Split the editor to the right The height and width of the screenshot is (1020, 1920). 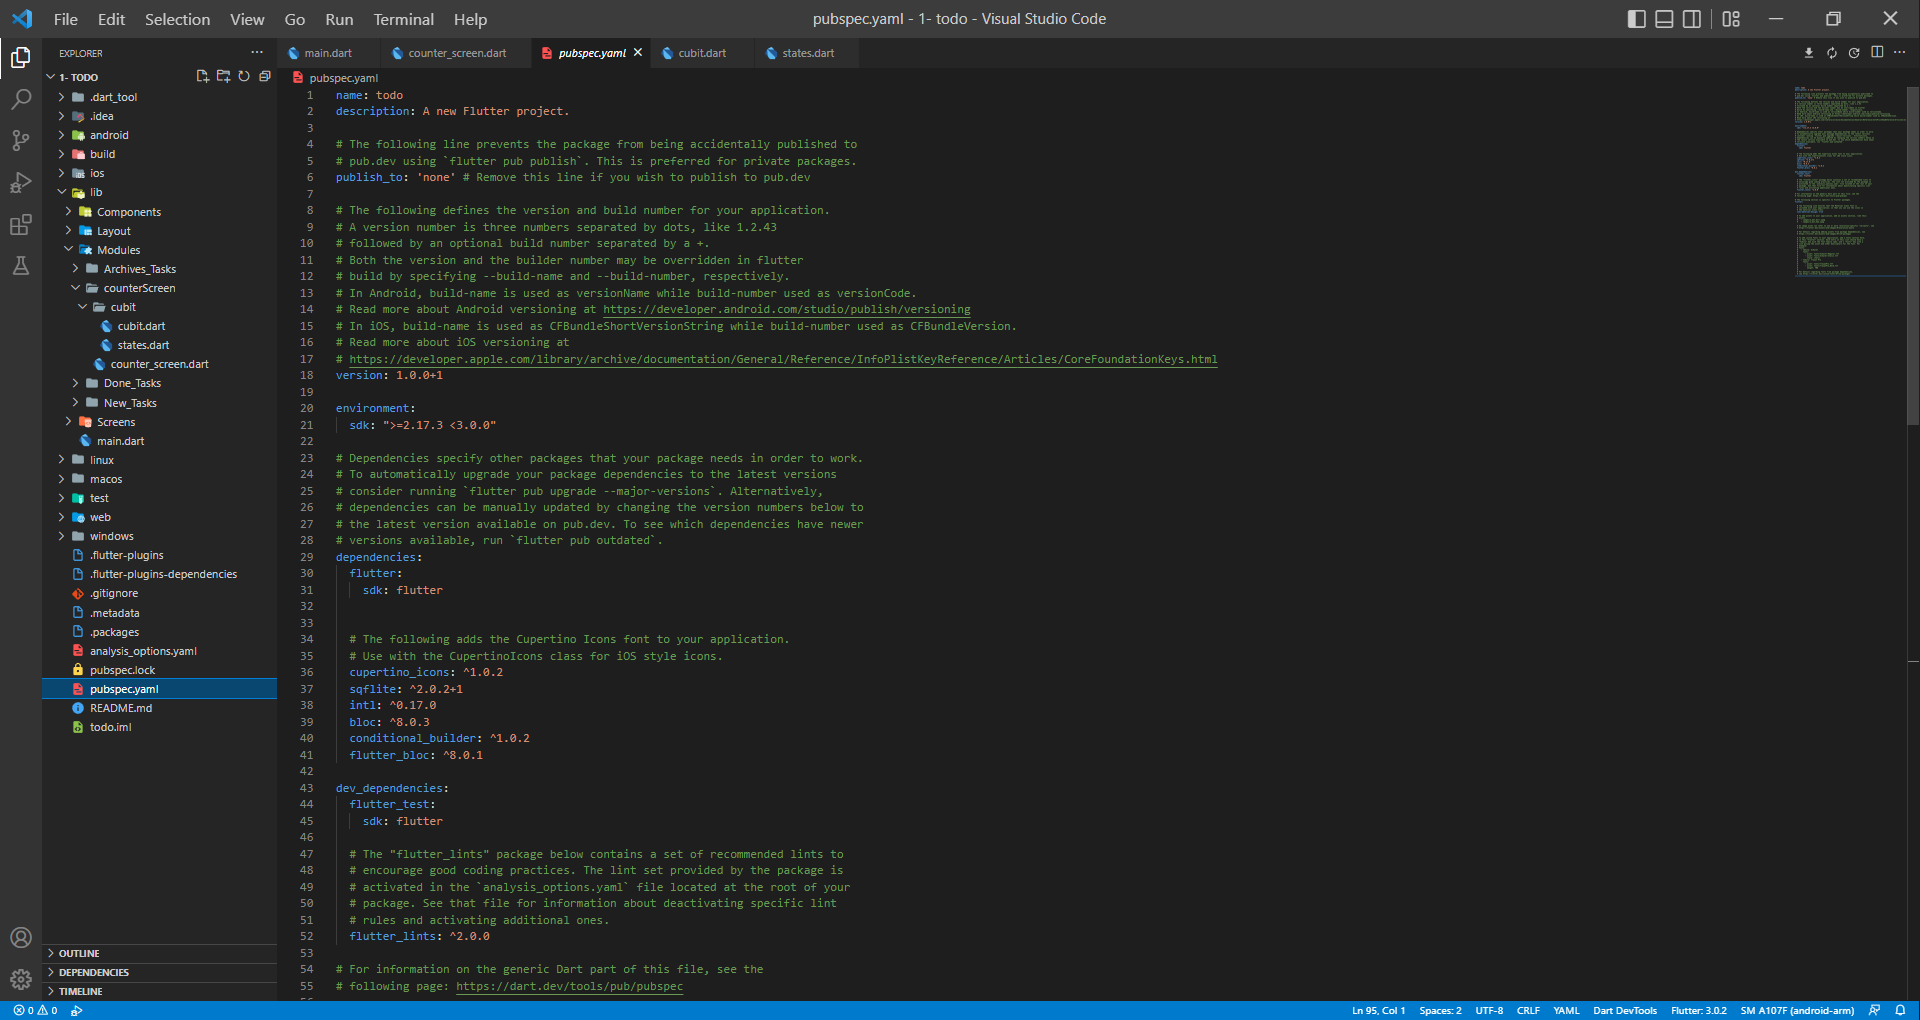[x=1877, y=53]
